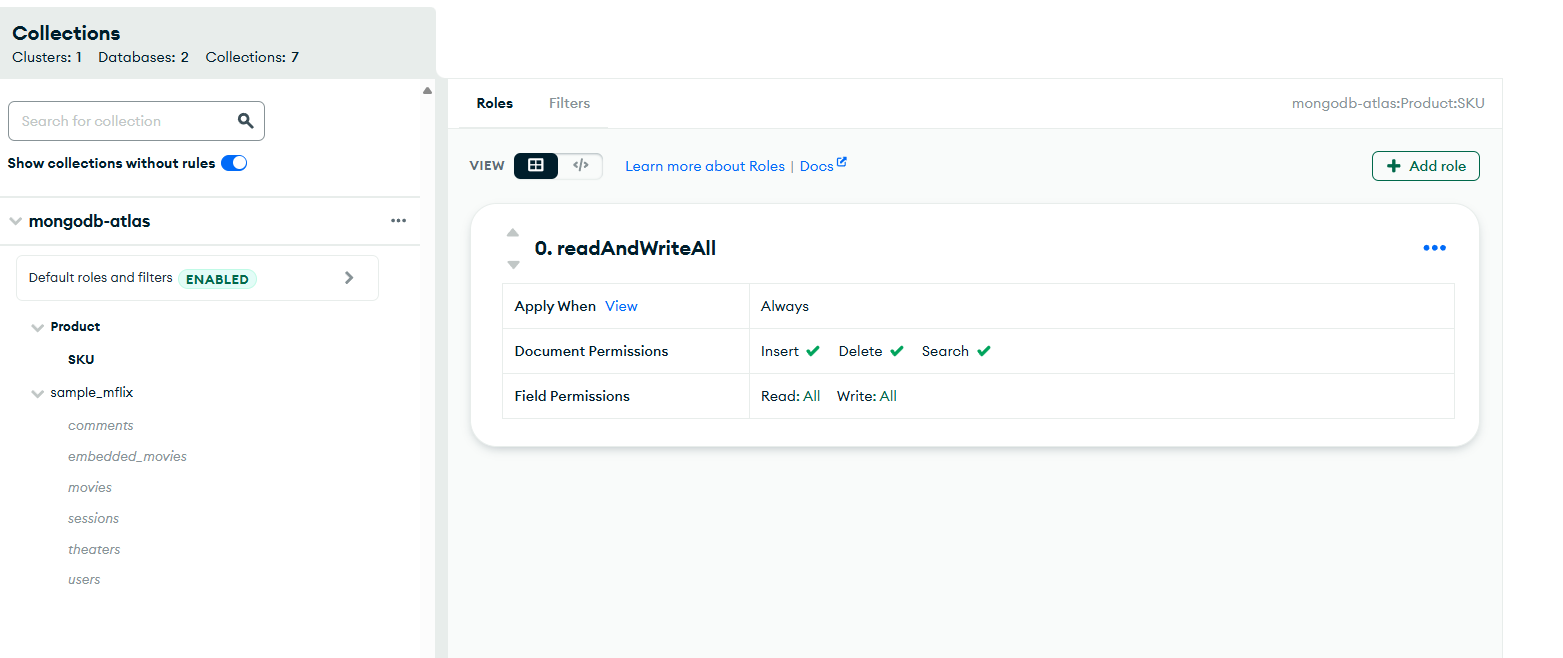The image size is (1563, 658).
Task: Open mongodb-atlas three-dot options menu
Action: pos(399,221)
